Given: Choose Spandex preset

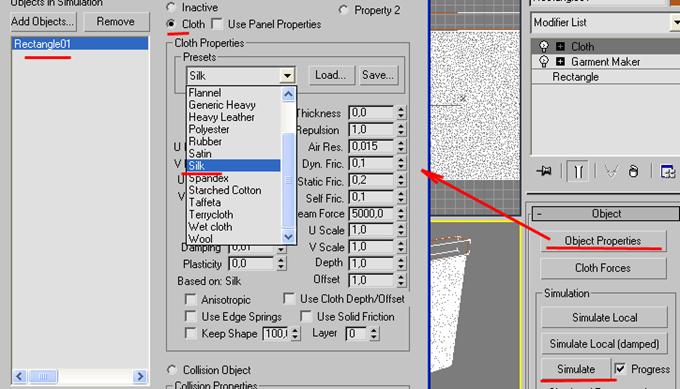Looking at the screenshot, I should (233, 178).
